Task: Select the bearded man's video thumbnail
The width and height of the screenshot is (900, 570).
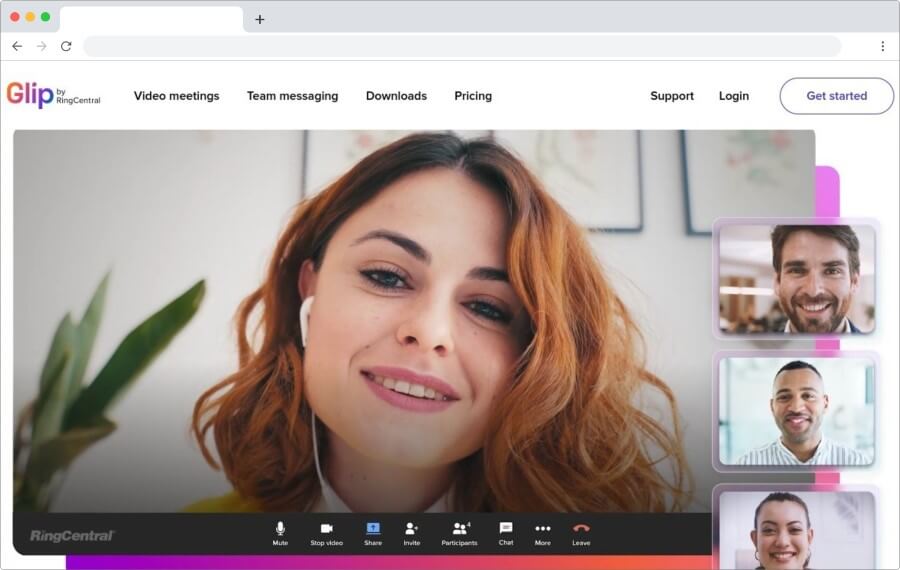Action: 797,279
